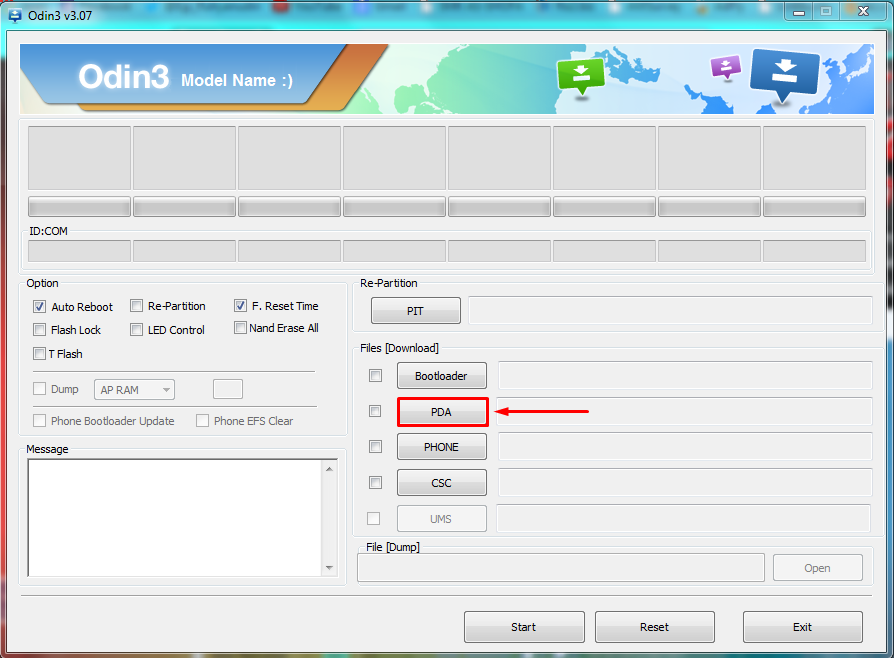Click the PIT button under Re-Partition
This screenshot has width=894, height=658.
point(415,310)
